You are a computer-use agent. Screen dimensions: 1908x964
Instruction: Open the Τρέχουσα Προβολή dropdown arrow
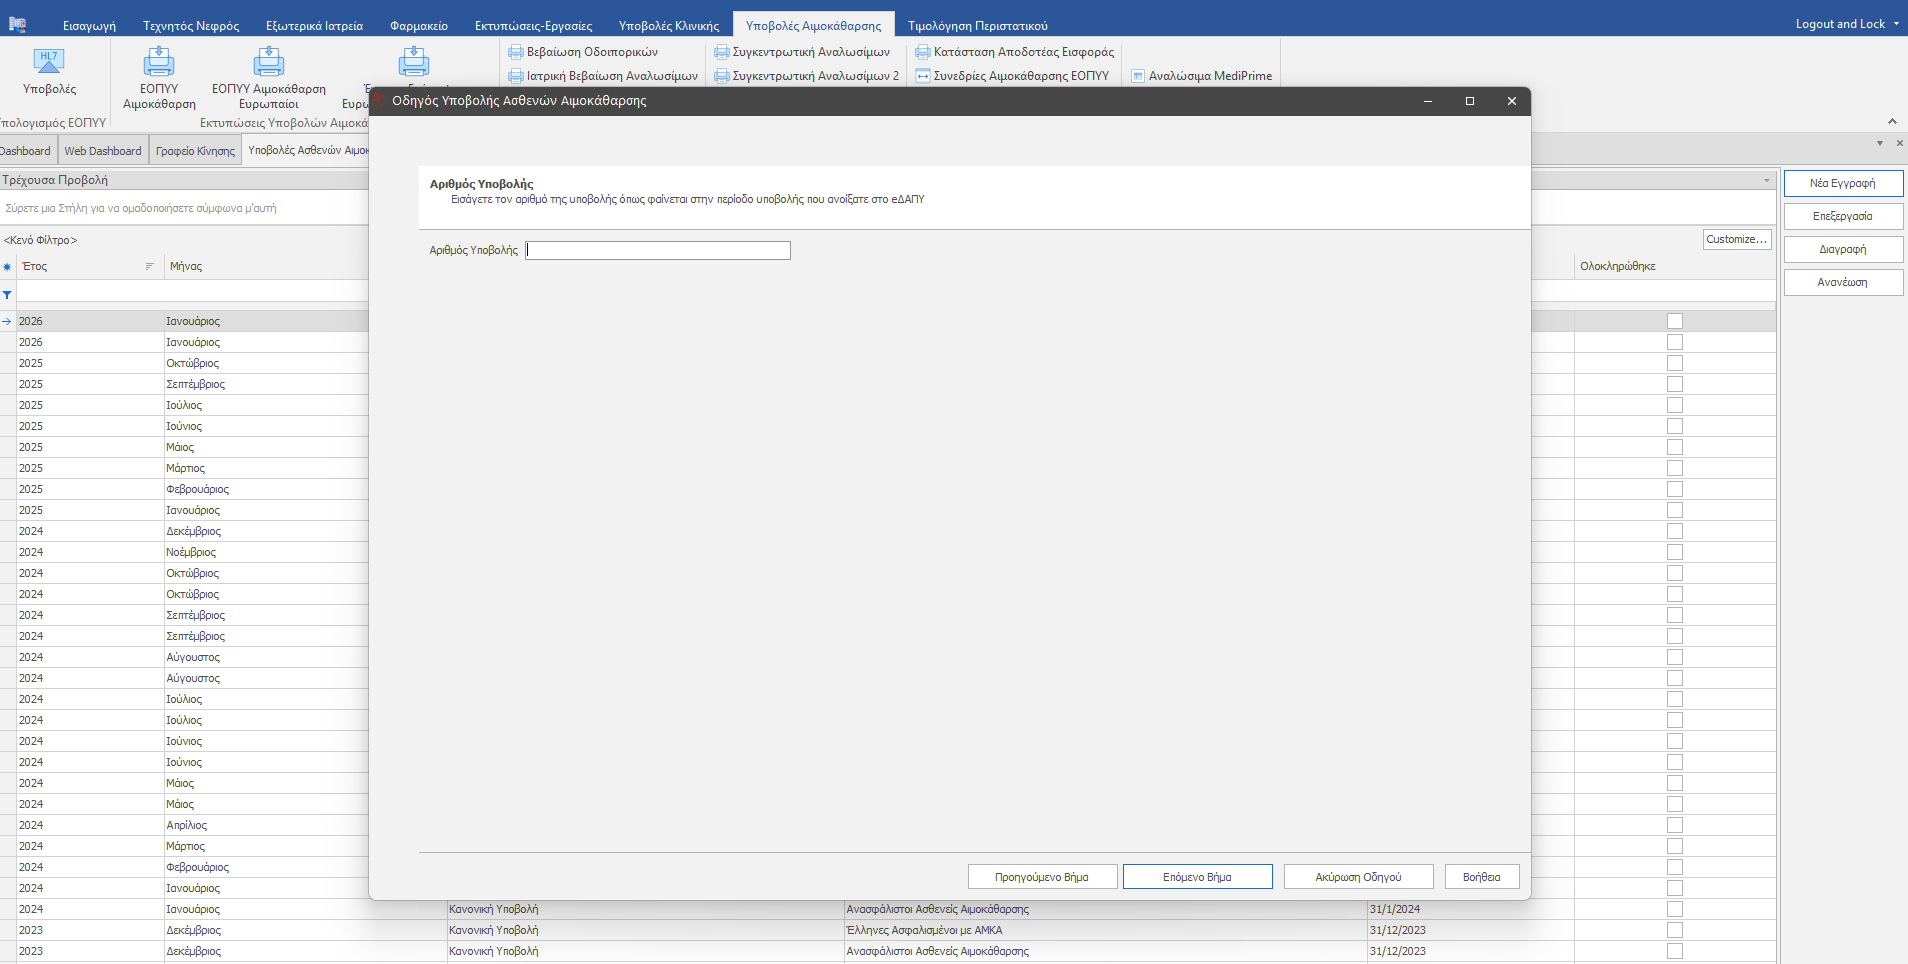click(1766, 181)
